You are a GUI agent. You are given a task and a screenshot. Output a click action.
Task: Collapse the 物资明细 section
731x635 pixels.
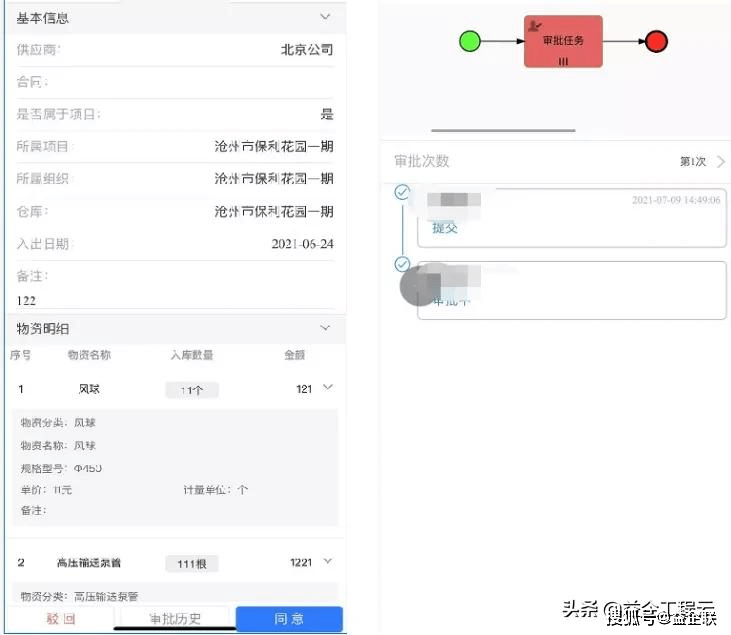[x=324, y=328]
